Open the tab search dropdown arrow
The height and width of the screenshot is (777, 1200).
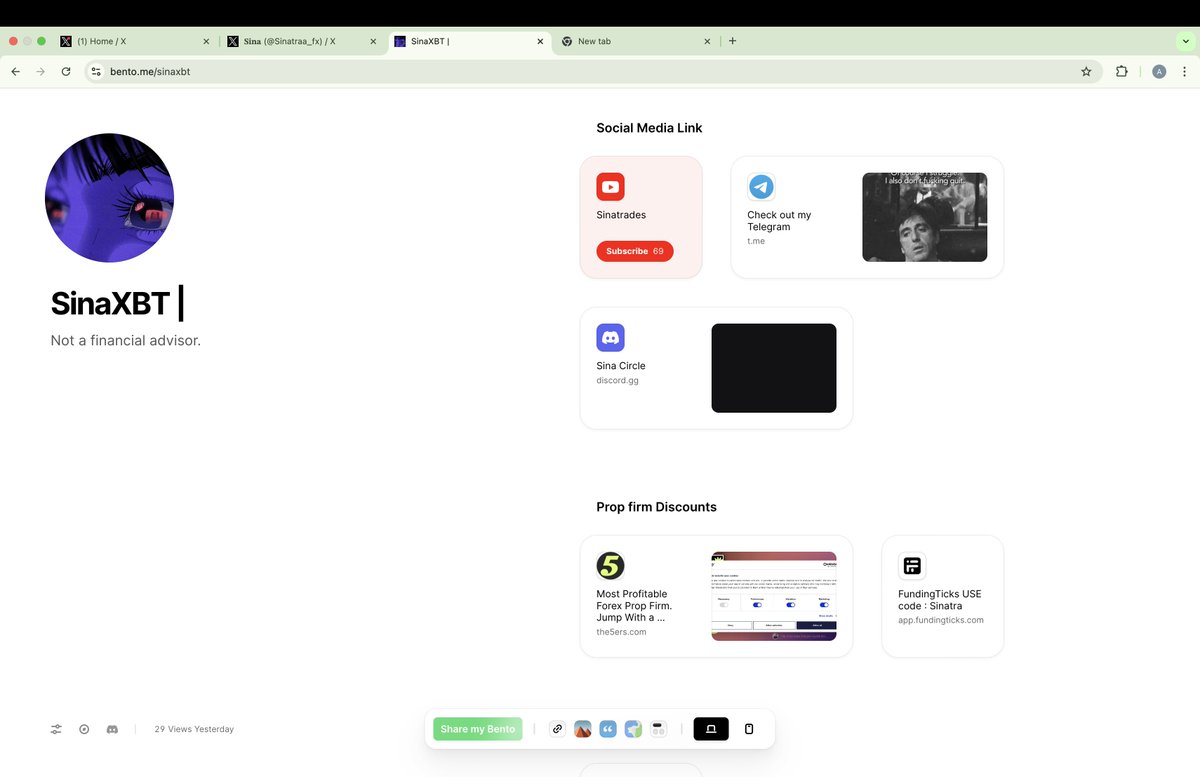[1186, 41]
